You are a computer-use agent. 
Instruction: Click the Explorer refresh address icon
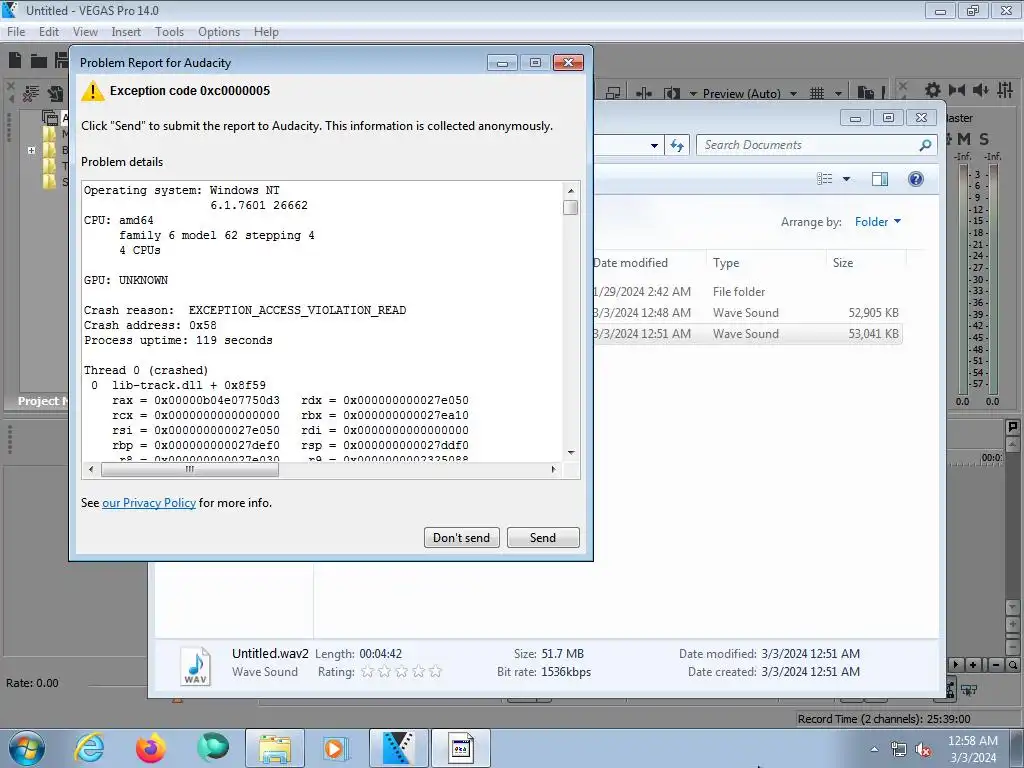click(x=677, y=146)
